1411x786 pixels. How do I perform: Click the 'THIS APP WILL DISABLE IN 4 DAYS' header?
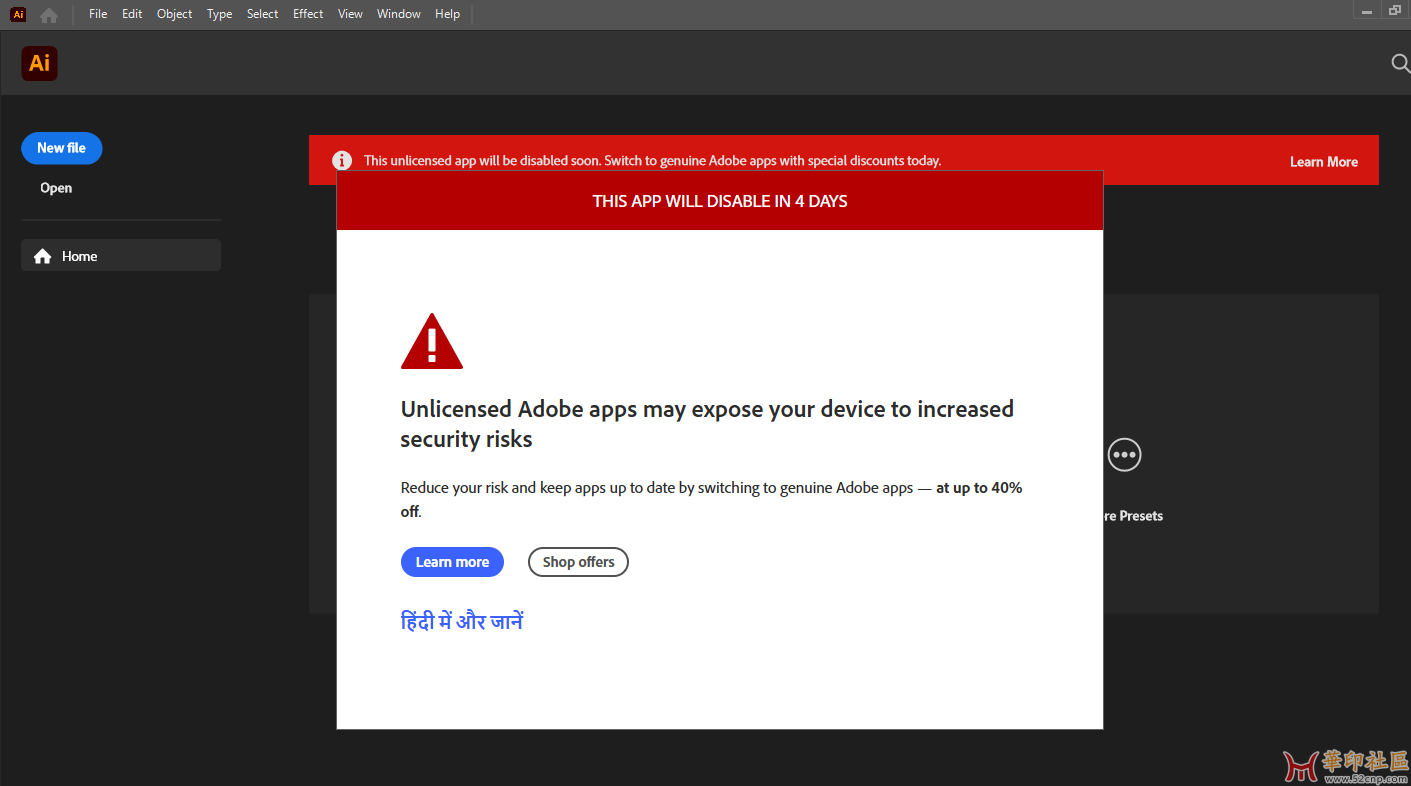pyautogui.click(x=720, y=201)
